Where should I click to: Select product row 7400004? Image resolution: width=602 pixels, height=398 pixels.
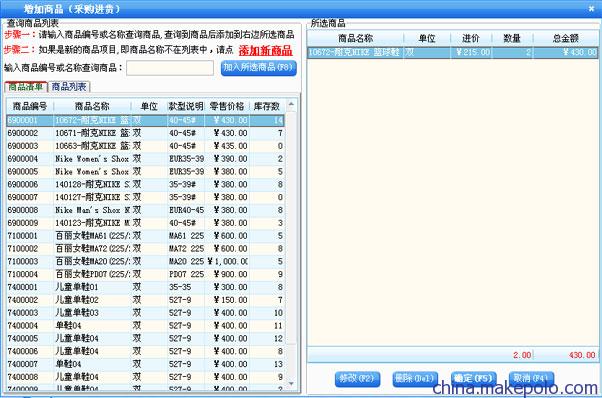click(146, 326)
